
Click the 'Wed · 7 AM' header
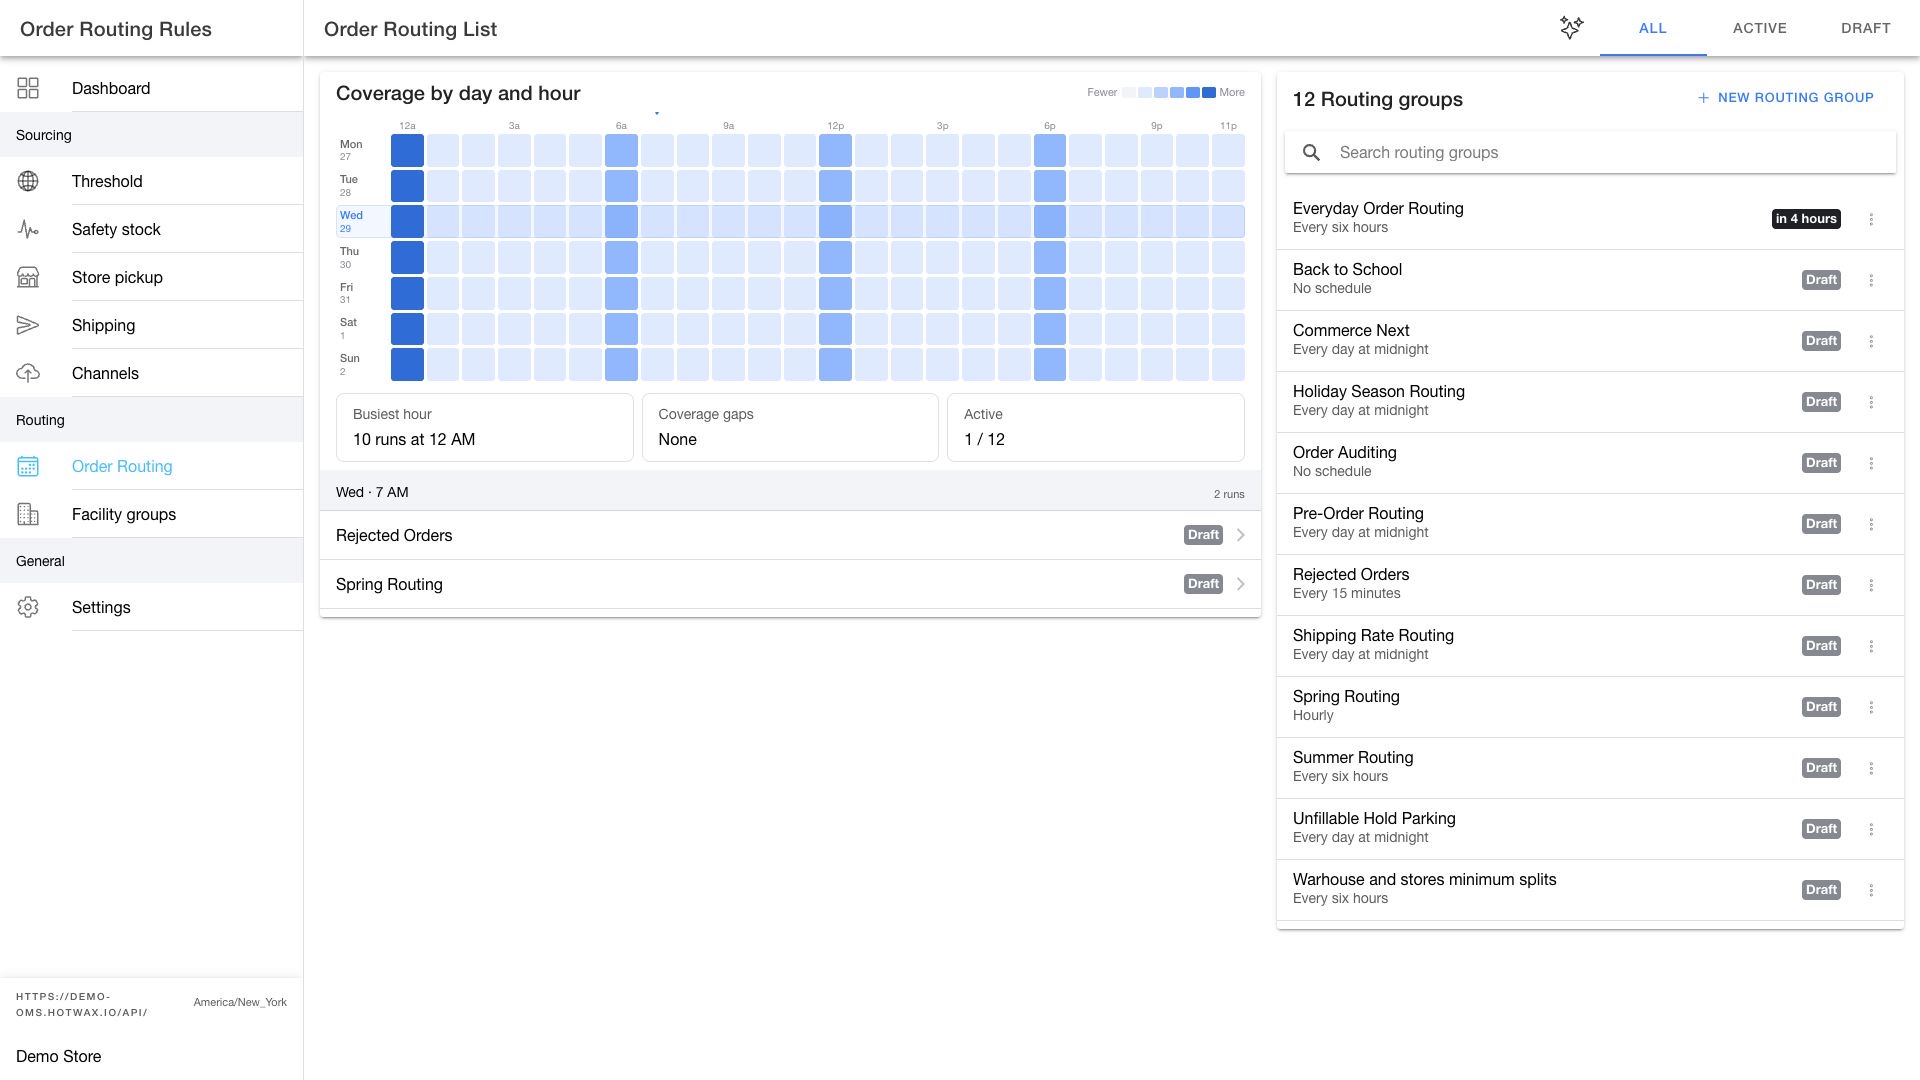click(x=372, y=492)
